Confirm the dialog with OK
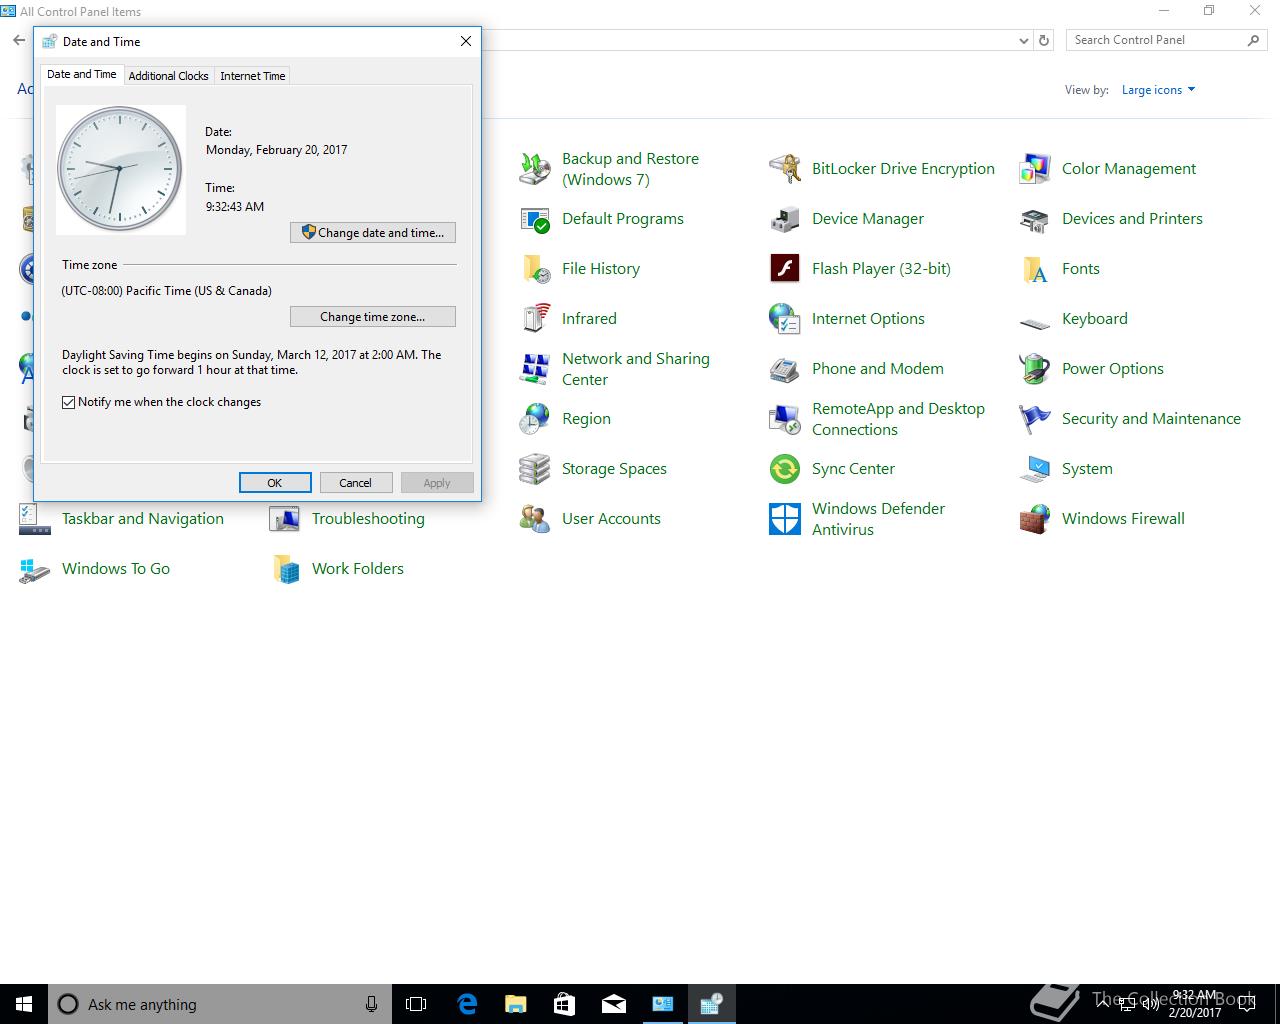This screenshot has width=1280, height=1024. [x=275, y=483]
